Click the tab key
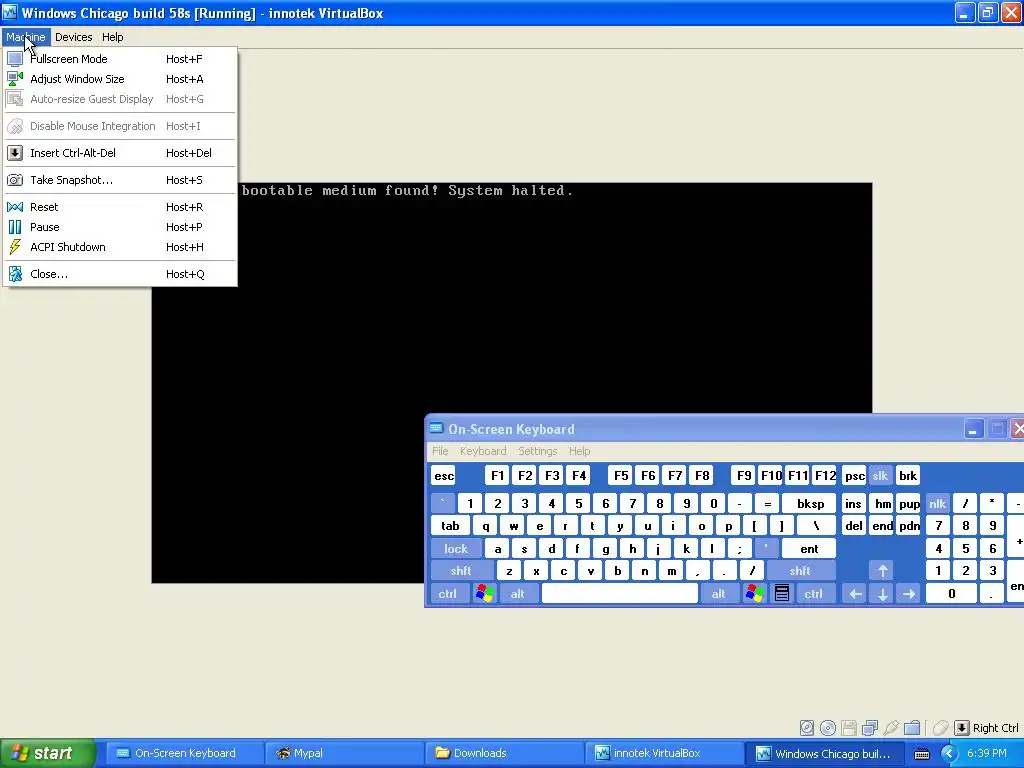Image resolution: width=1024 pixels, height=768 pixels. click(x=450, y=526)
